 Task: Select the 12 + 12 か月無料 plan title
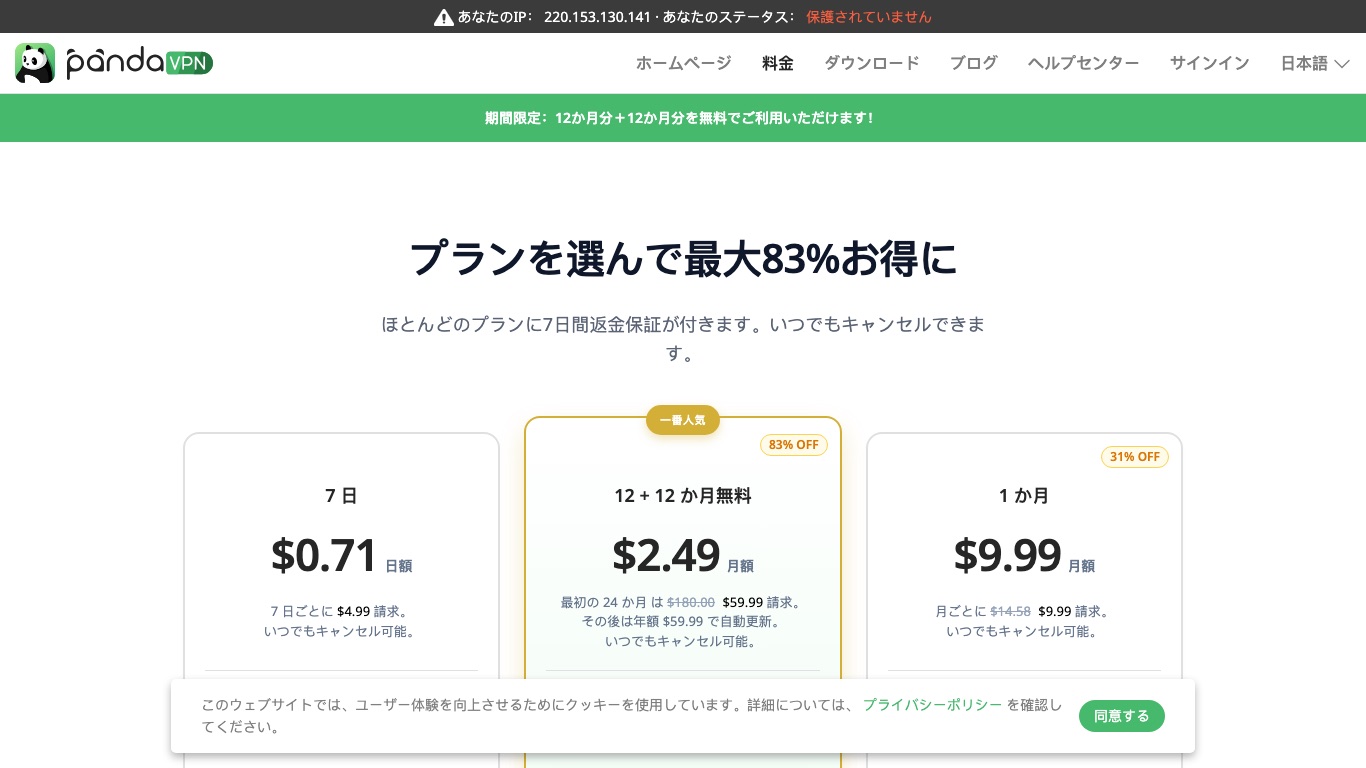683,496
